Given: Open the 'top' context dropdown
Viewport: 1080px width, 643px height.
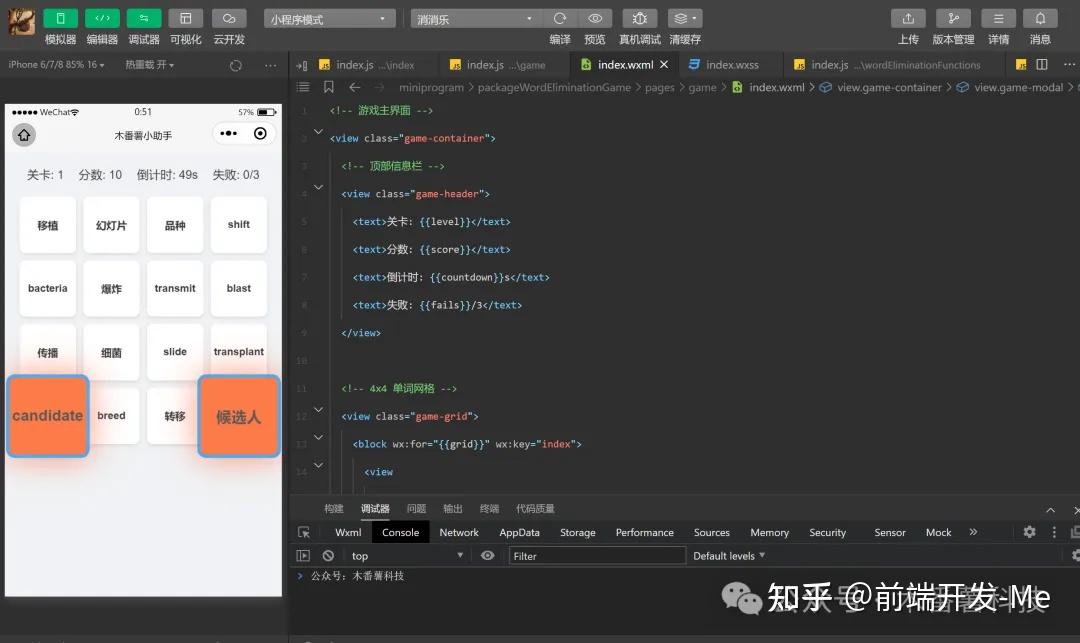Looking at the screenshot, I should 408,556.
